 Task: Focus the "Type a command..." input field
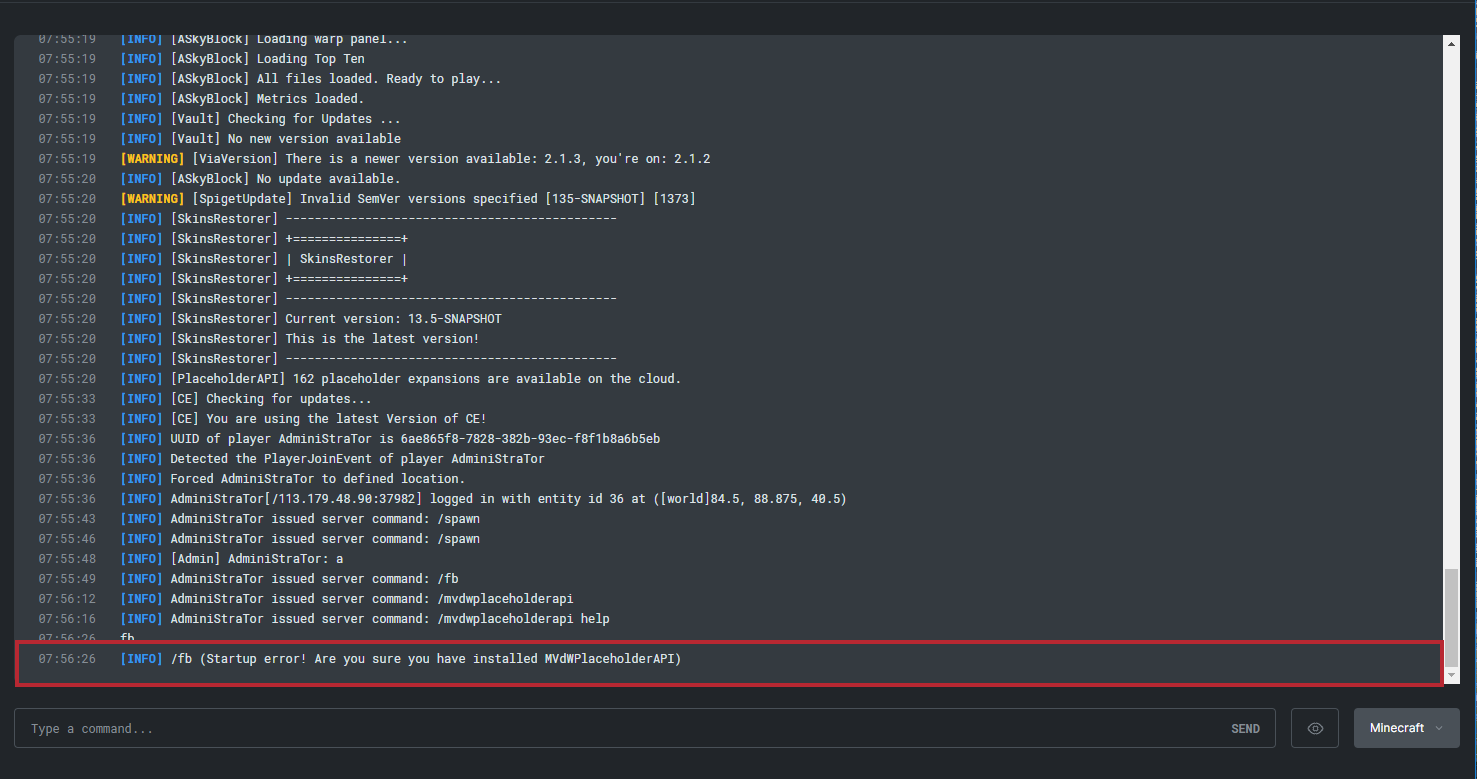[x=645, y=728]
